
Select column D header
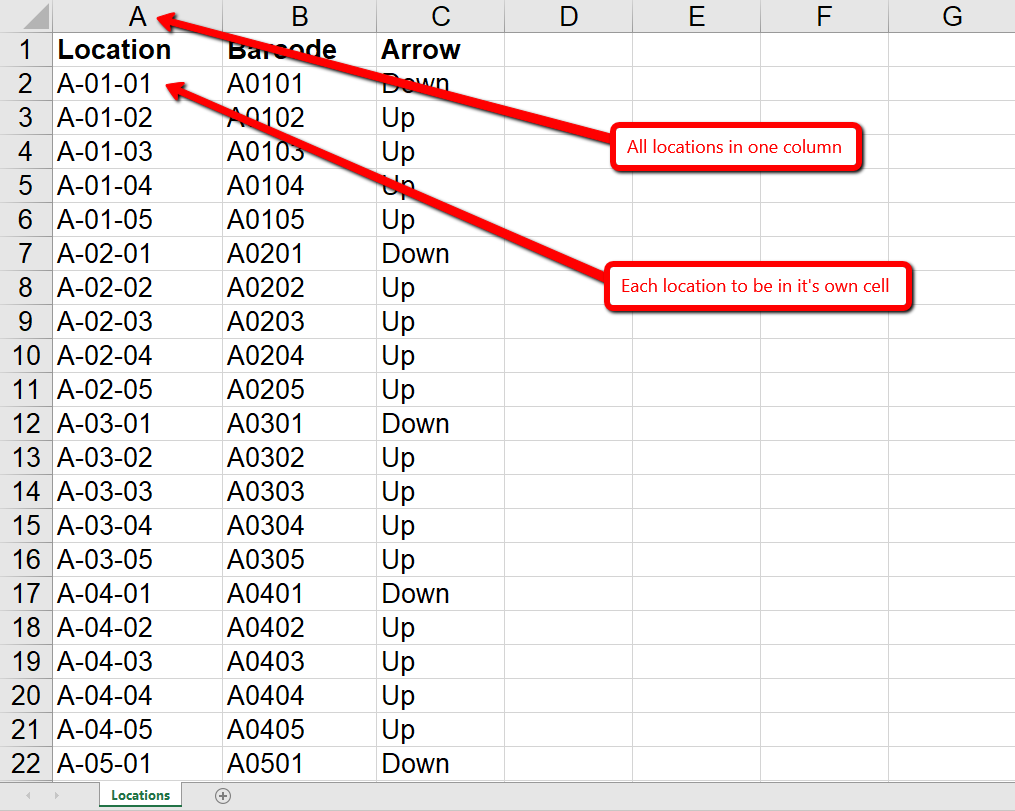point(568,16)
